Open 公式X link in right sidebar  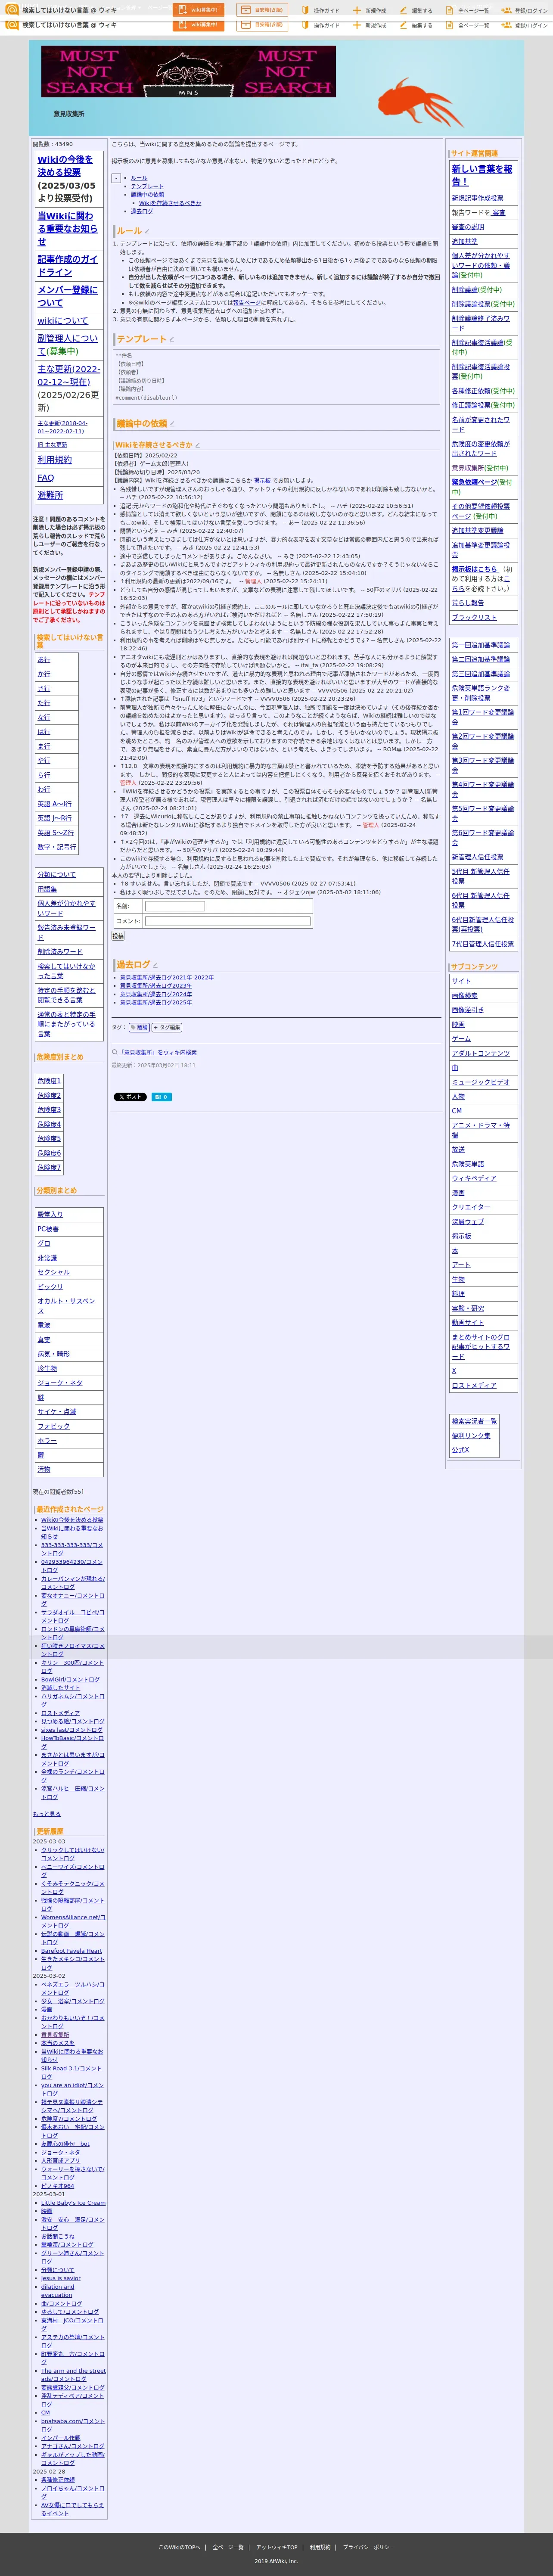[460, 1450]
